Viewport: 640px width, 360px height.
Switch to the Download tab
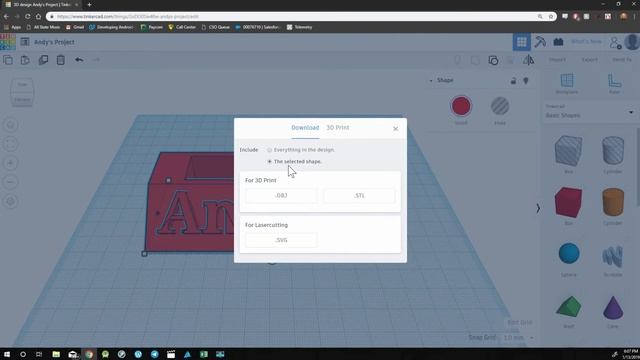305,128
